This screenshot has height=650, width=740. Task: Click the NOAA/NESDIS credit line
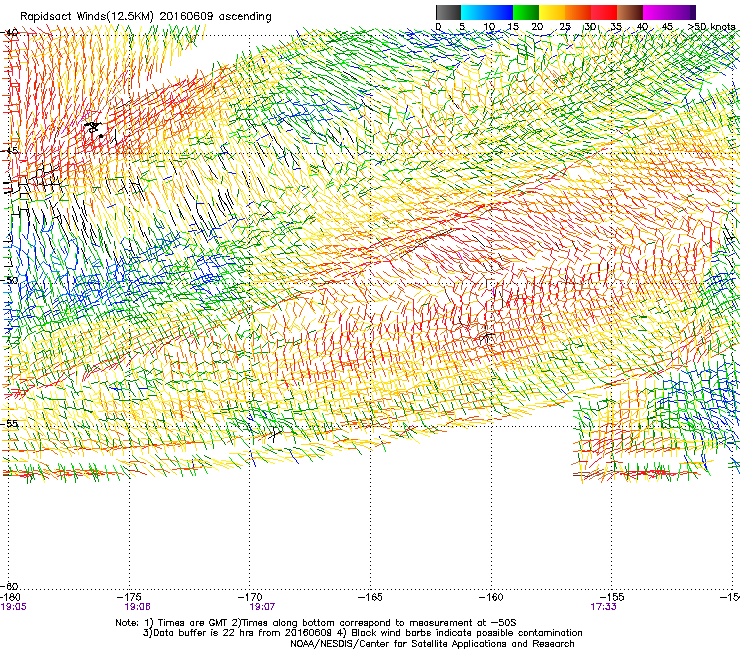(432, 644)
